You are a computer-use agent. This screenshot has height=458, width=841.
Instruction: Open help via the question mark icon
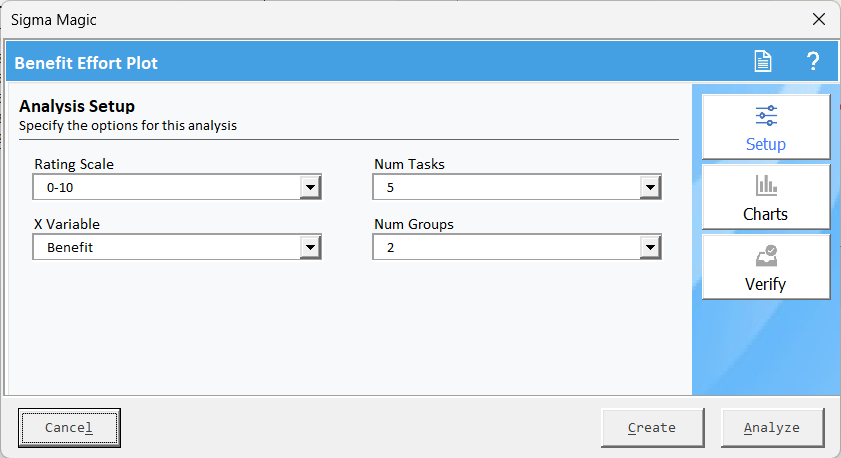pos(813,62)
